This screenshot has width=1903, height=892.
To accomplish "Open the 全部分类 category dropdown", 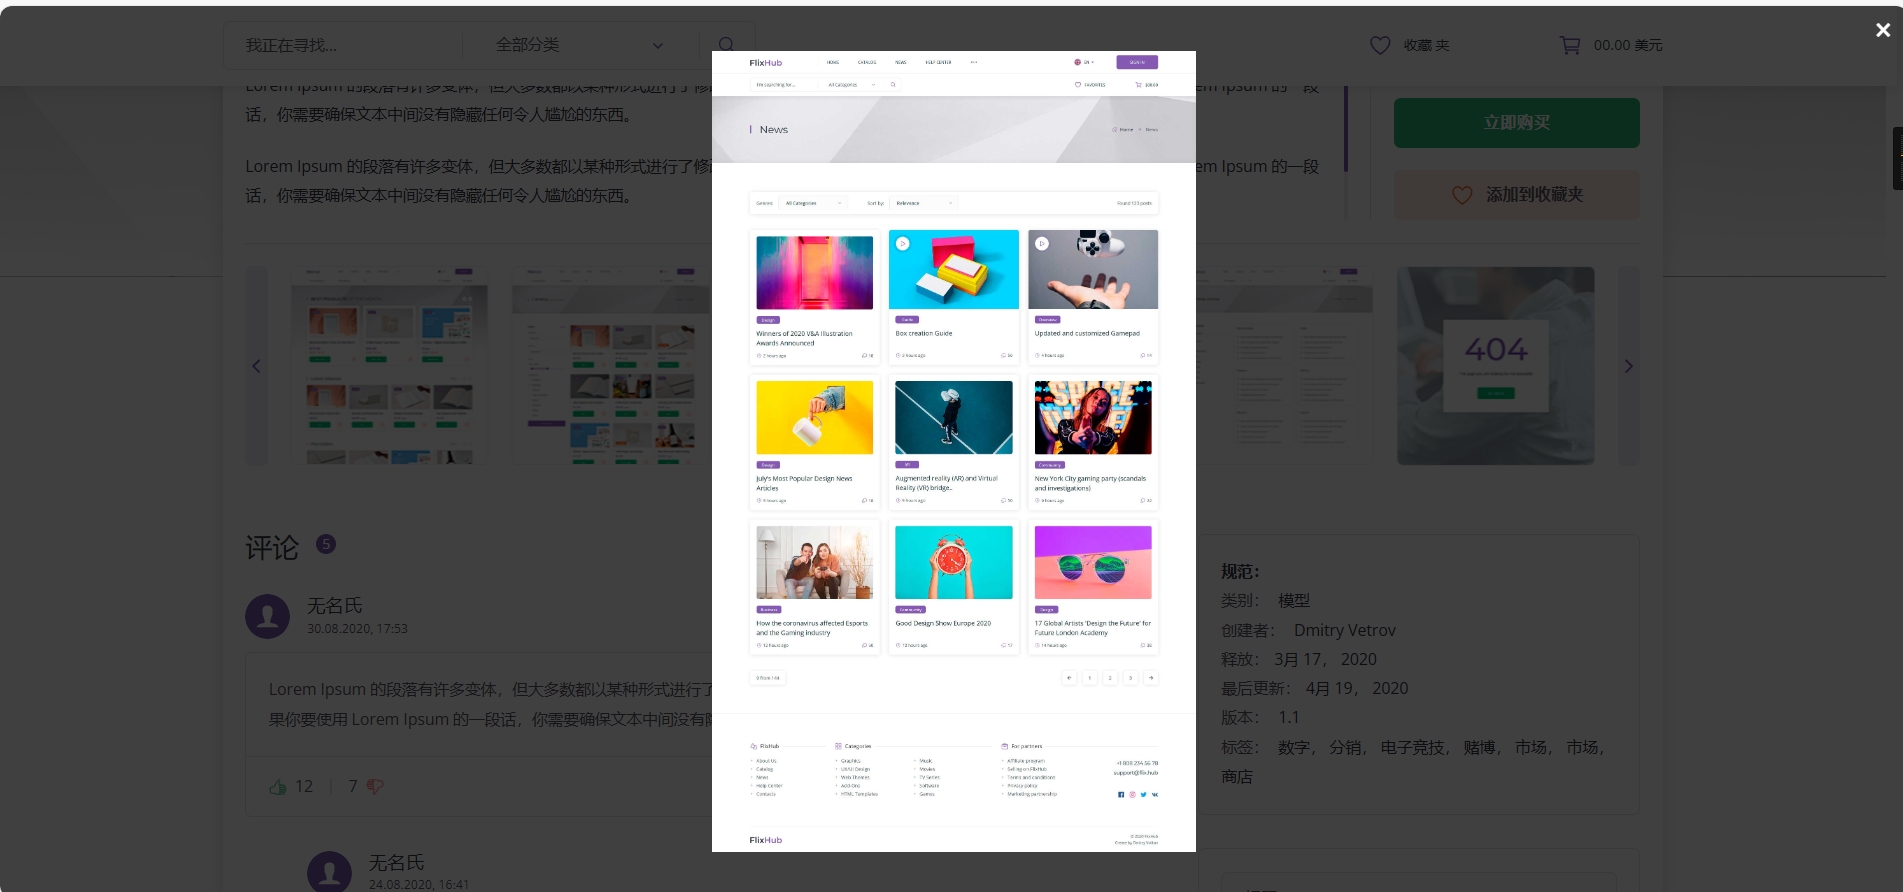I will (579, 45).
